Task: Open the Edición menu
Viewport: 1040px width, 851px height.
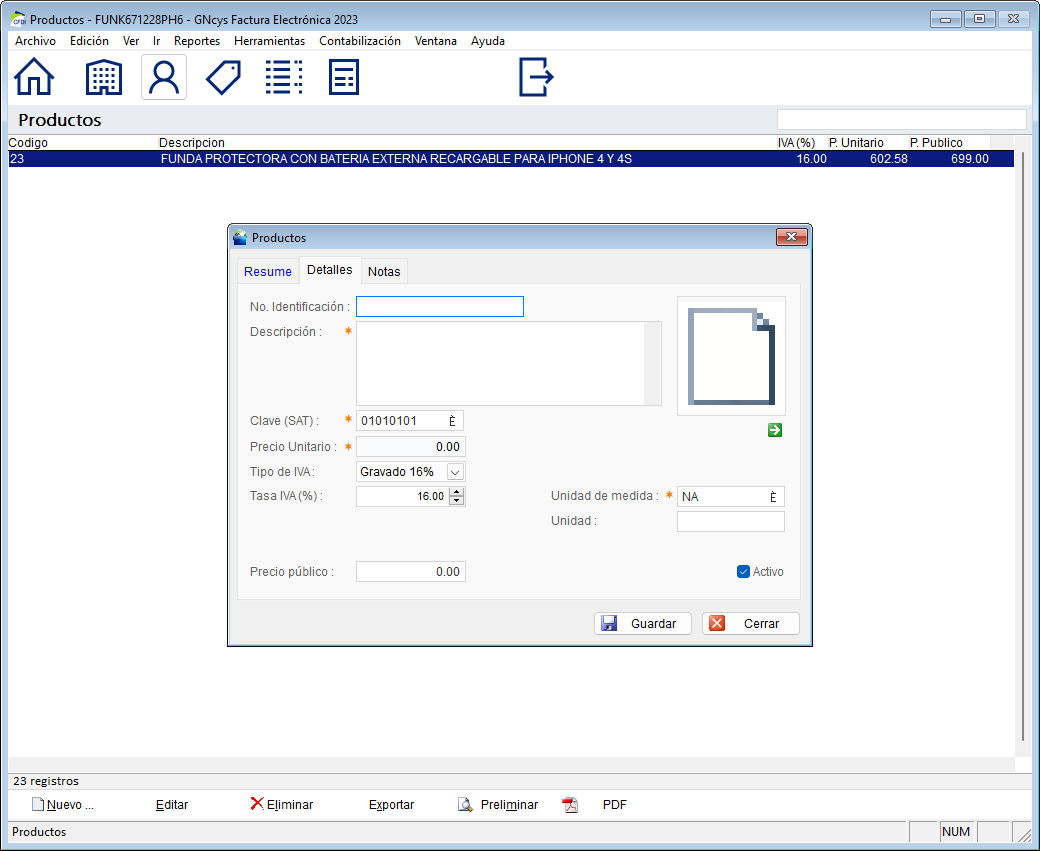Action: point(89,40)
